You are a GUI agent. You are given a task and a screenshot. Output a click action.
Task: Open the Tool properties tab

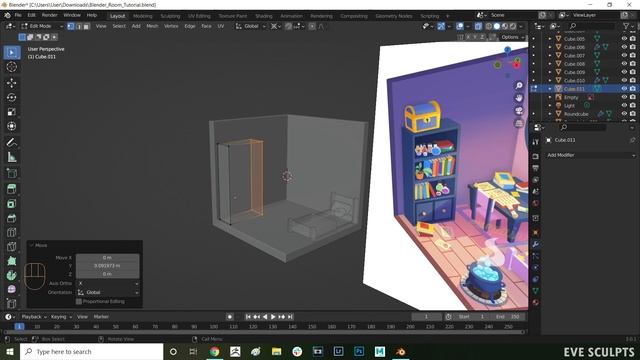click(x=536, y=141)
